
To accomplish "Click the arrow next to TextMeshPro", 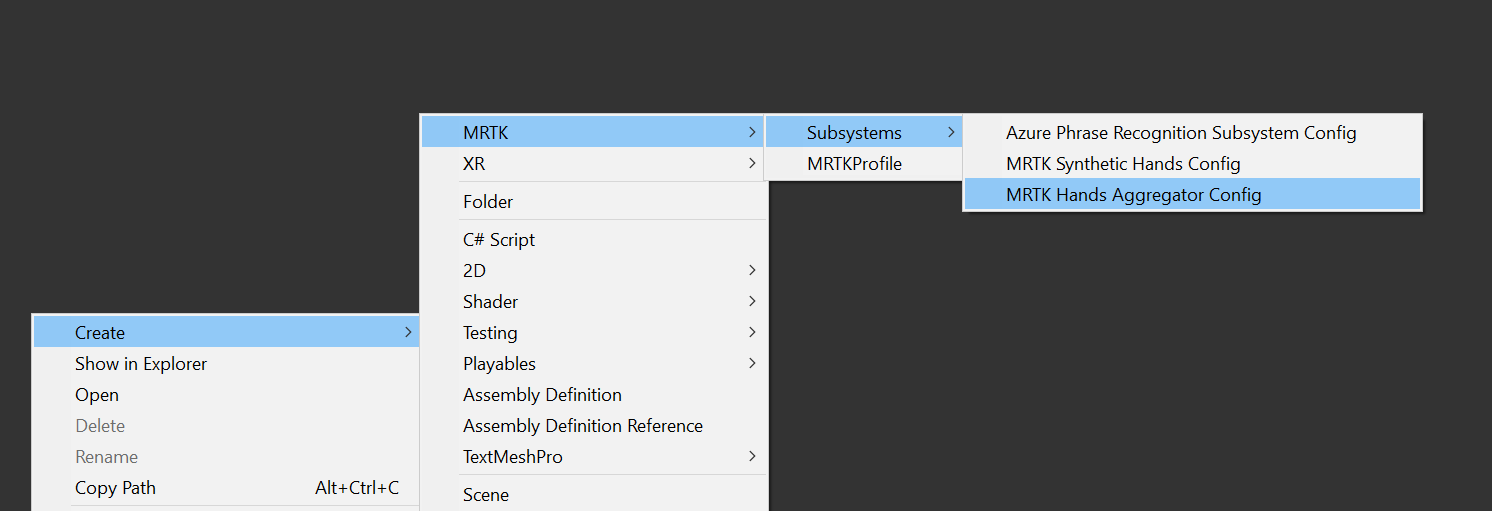I will pyautogui.click(x=752, y=456).
